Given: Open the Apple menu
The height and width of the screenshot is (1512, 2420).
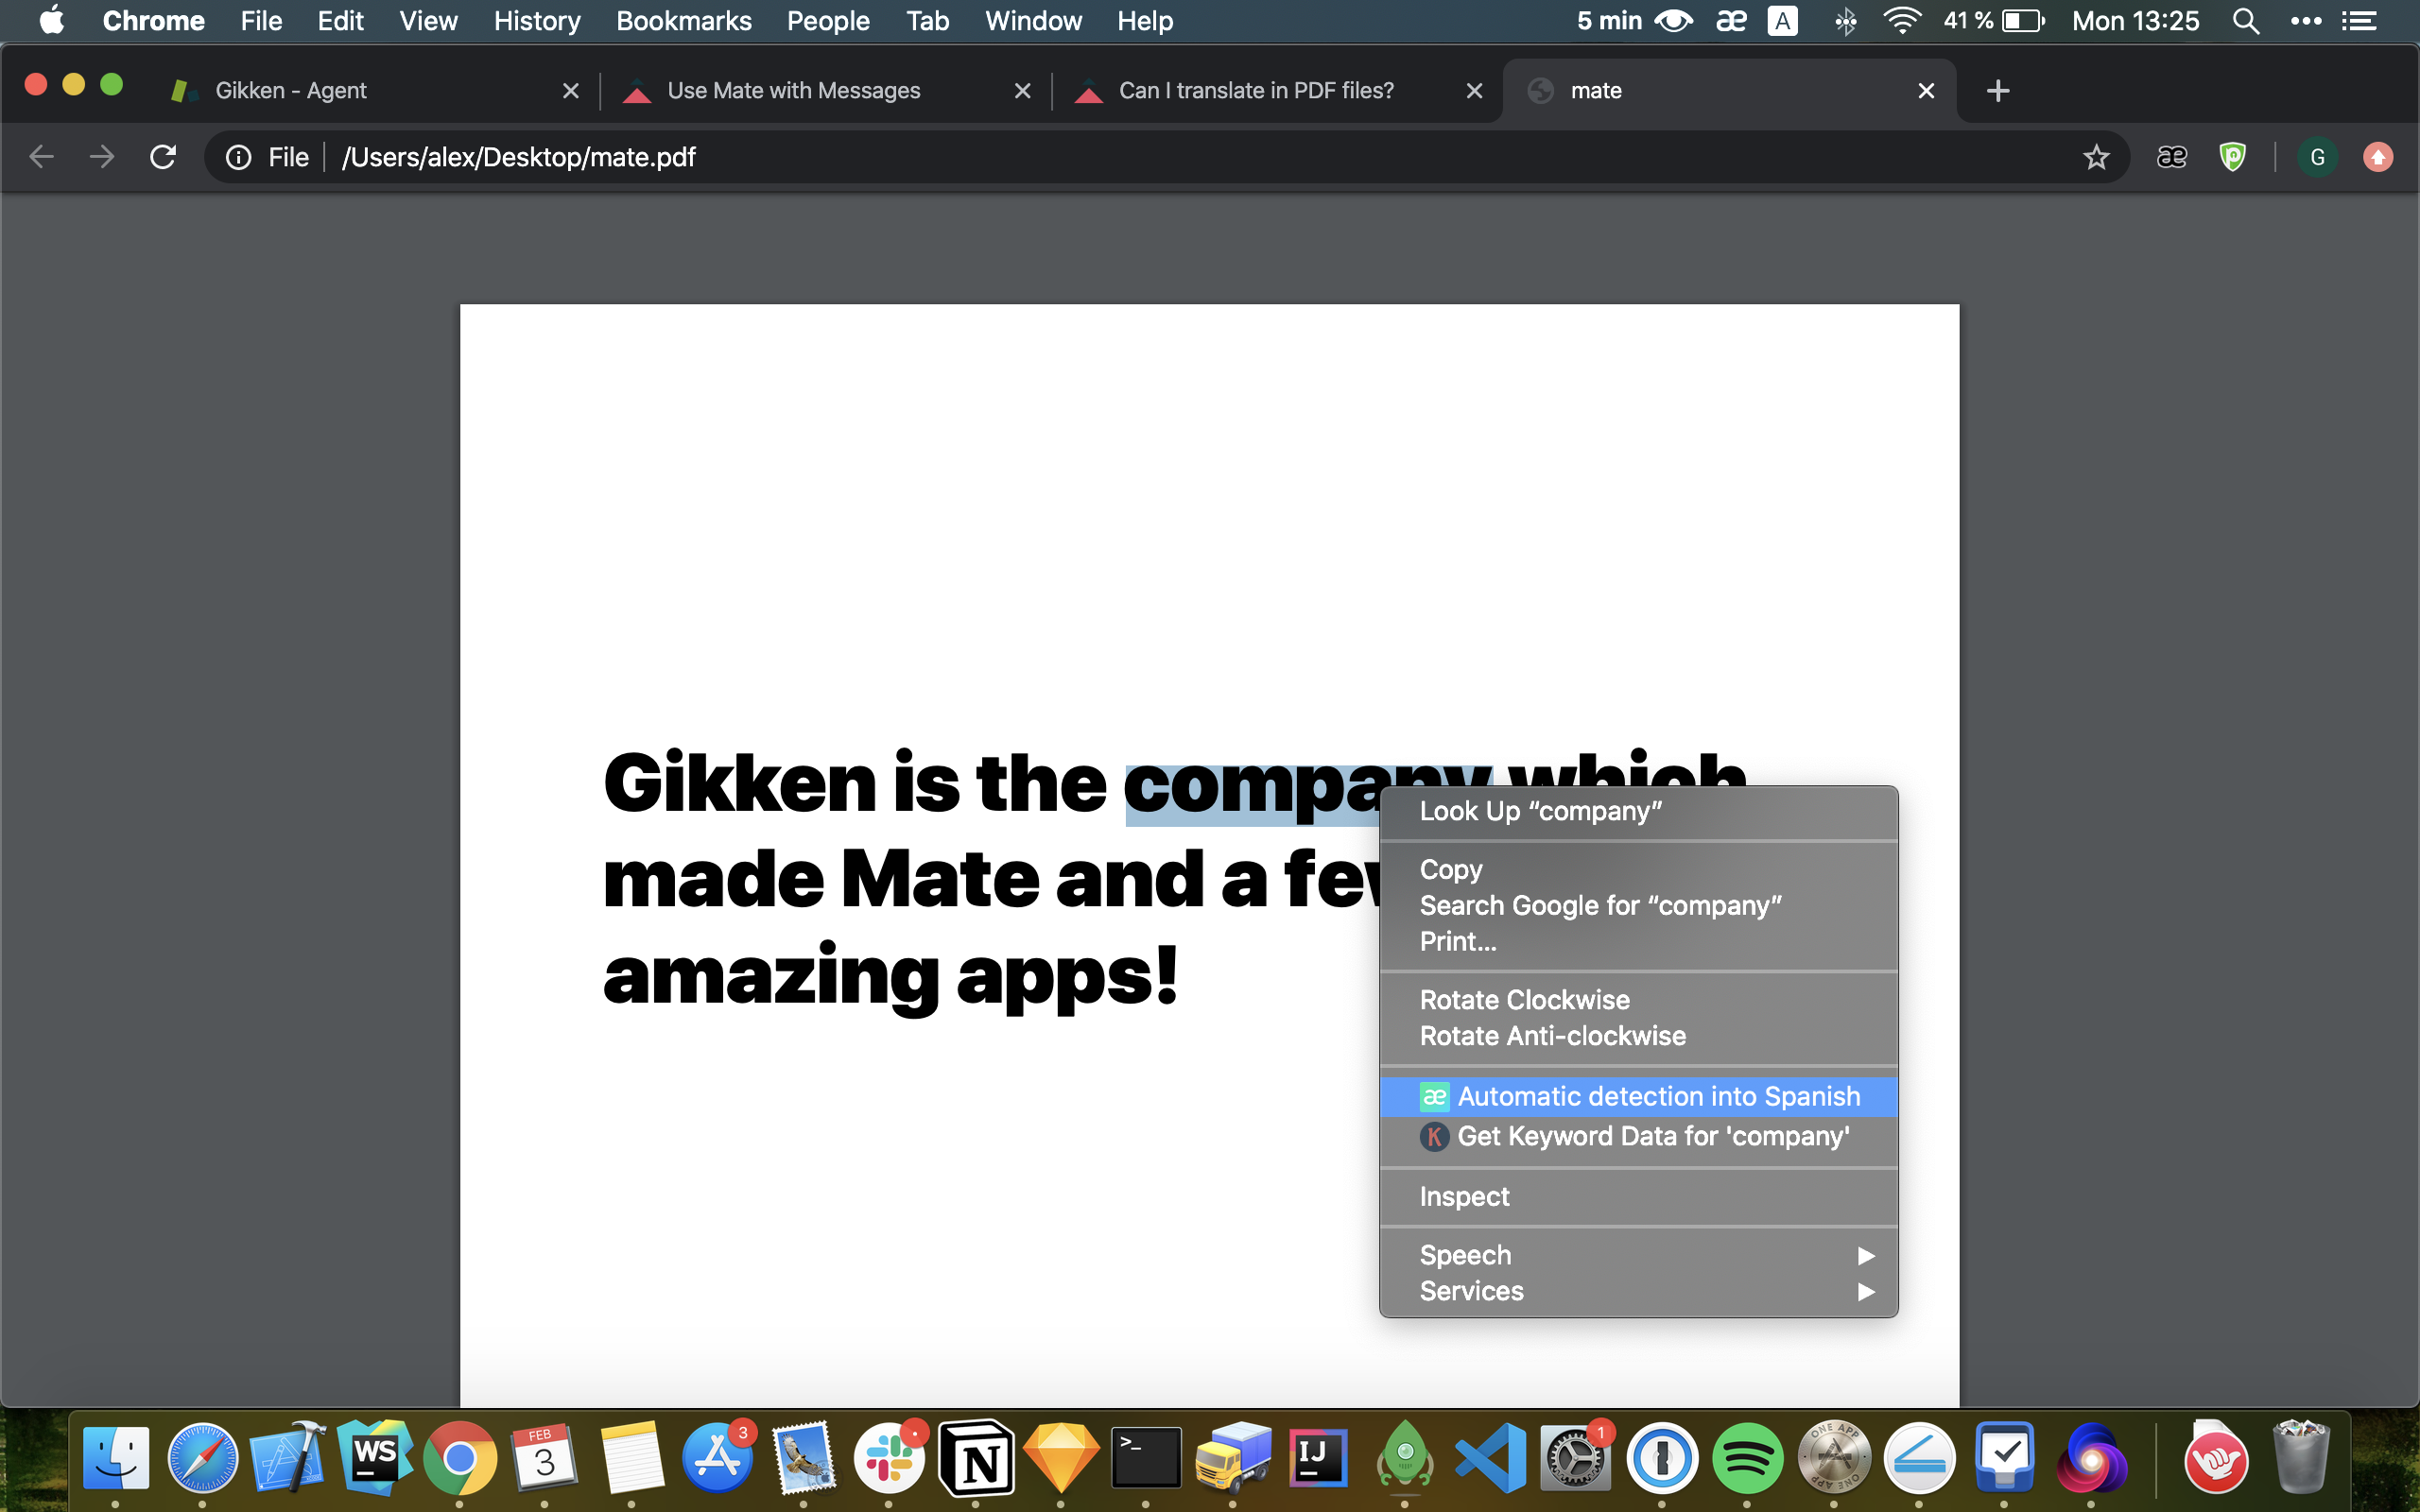Looking at the screenshot, I should coord(52,21).
